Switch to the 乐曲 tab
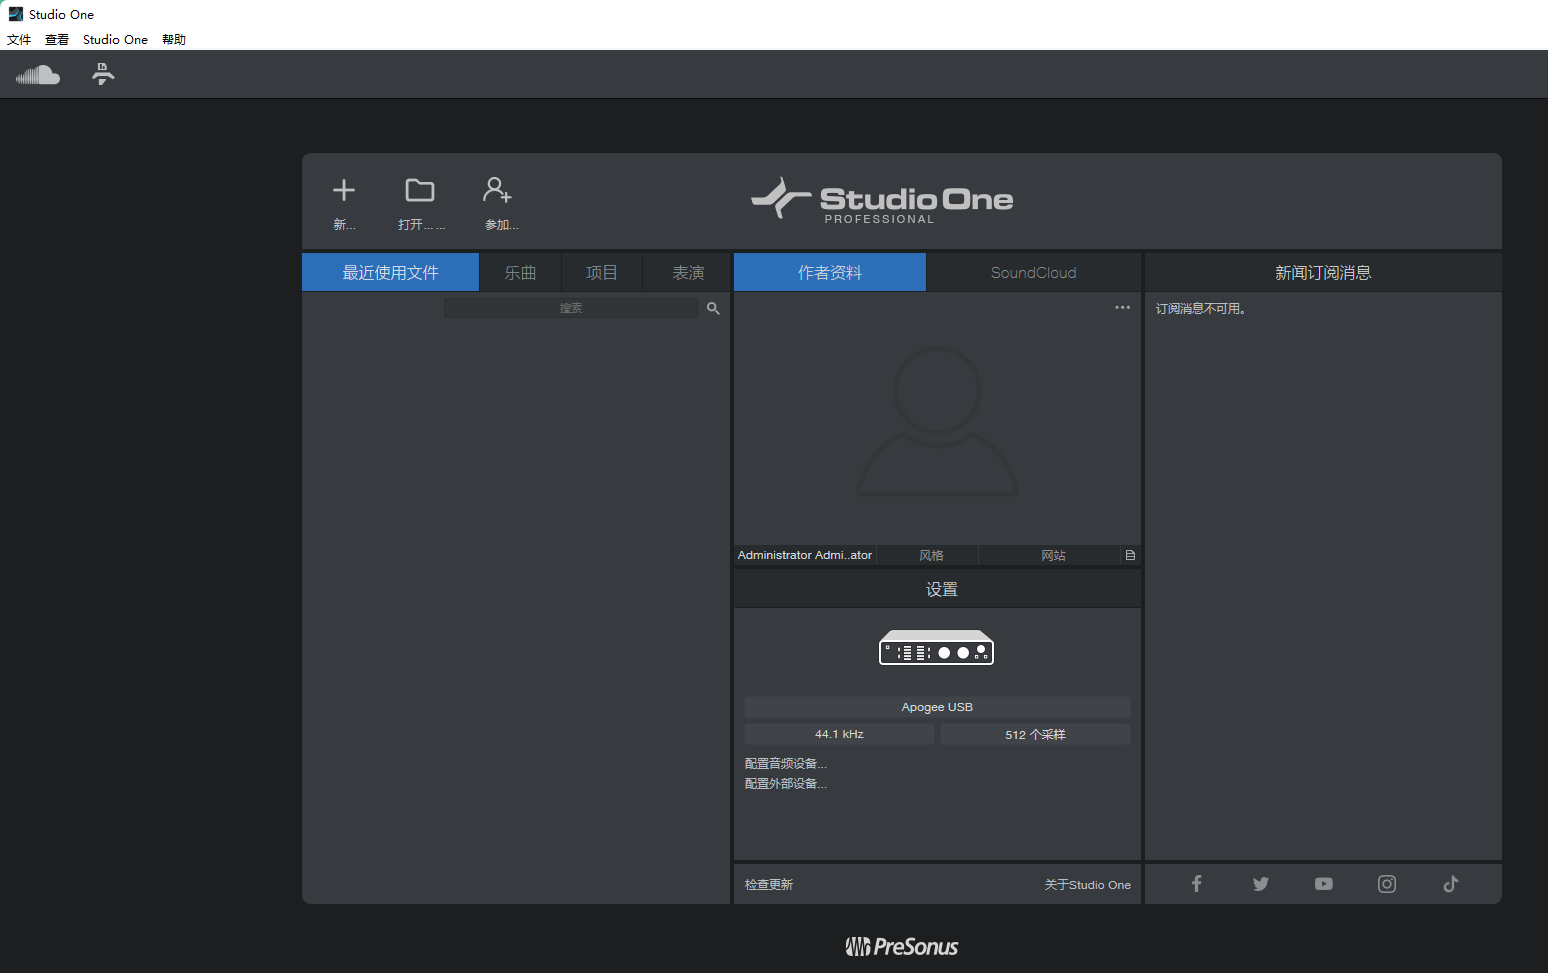The width and height of the screenshot is (1548, 973). pos(520,272)
